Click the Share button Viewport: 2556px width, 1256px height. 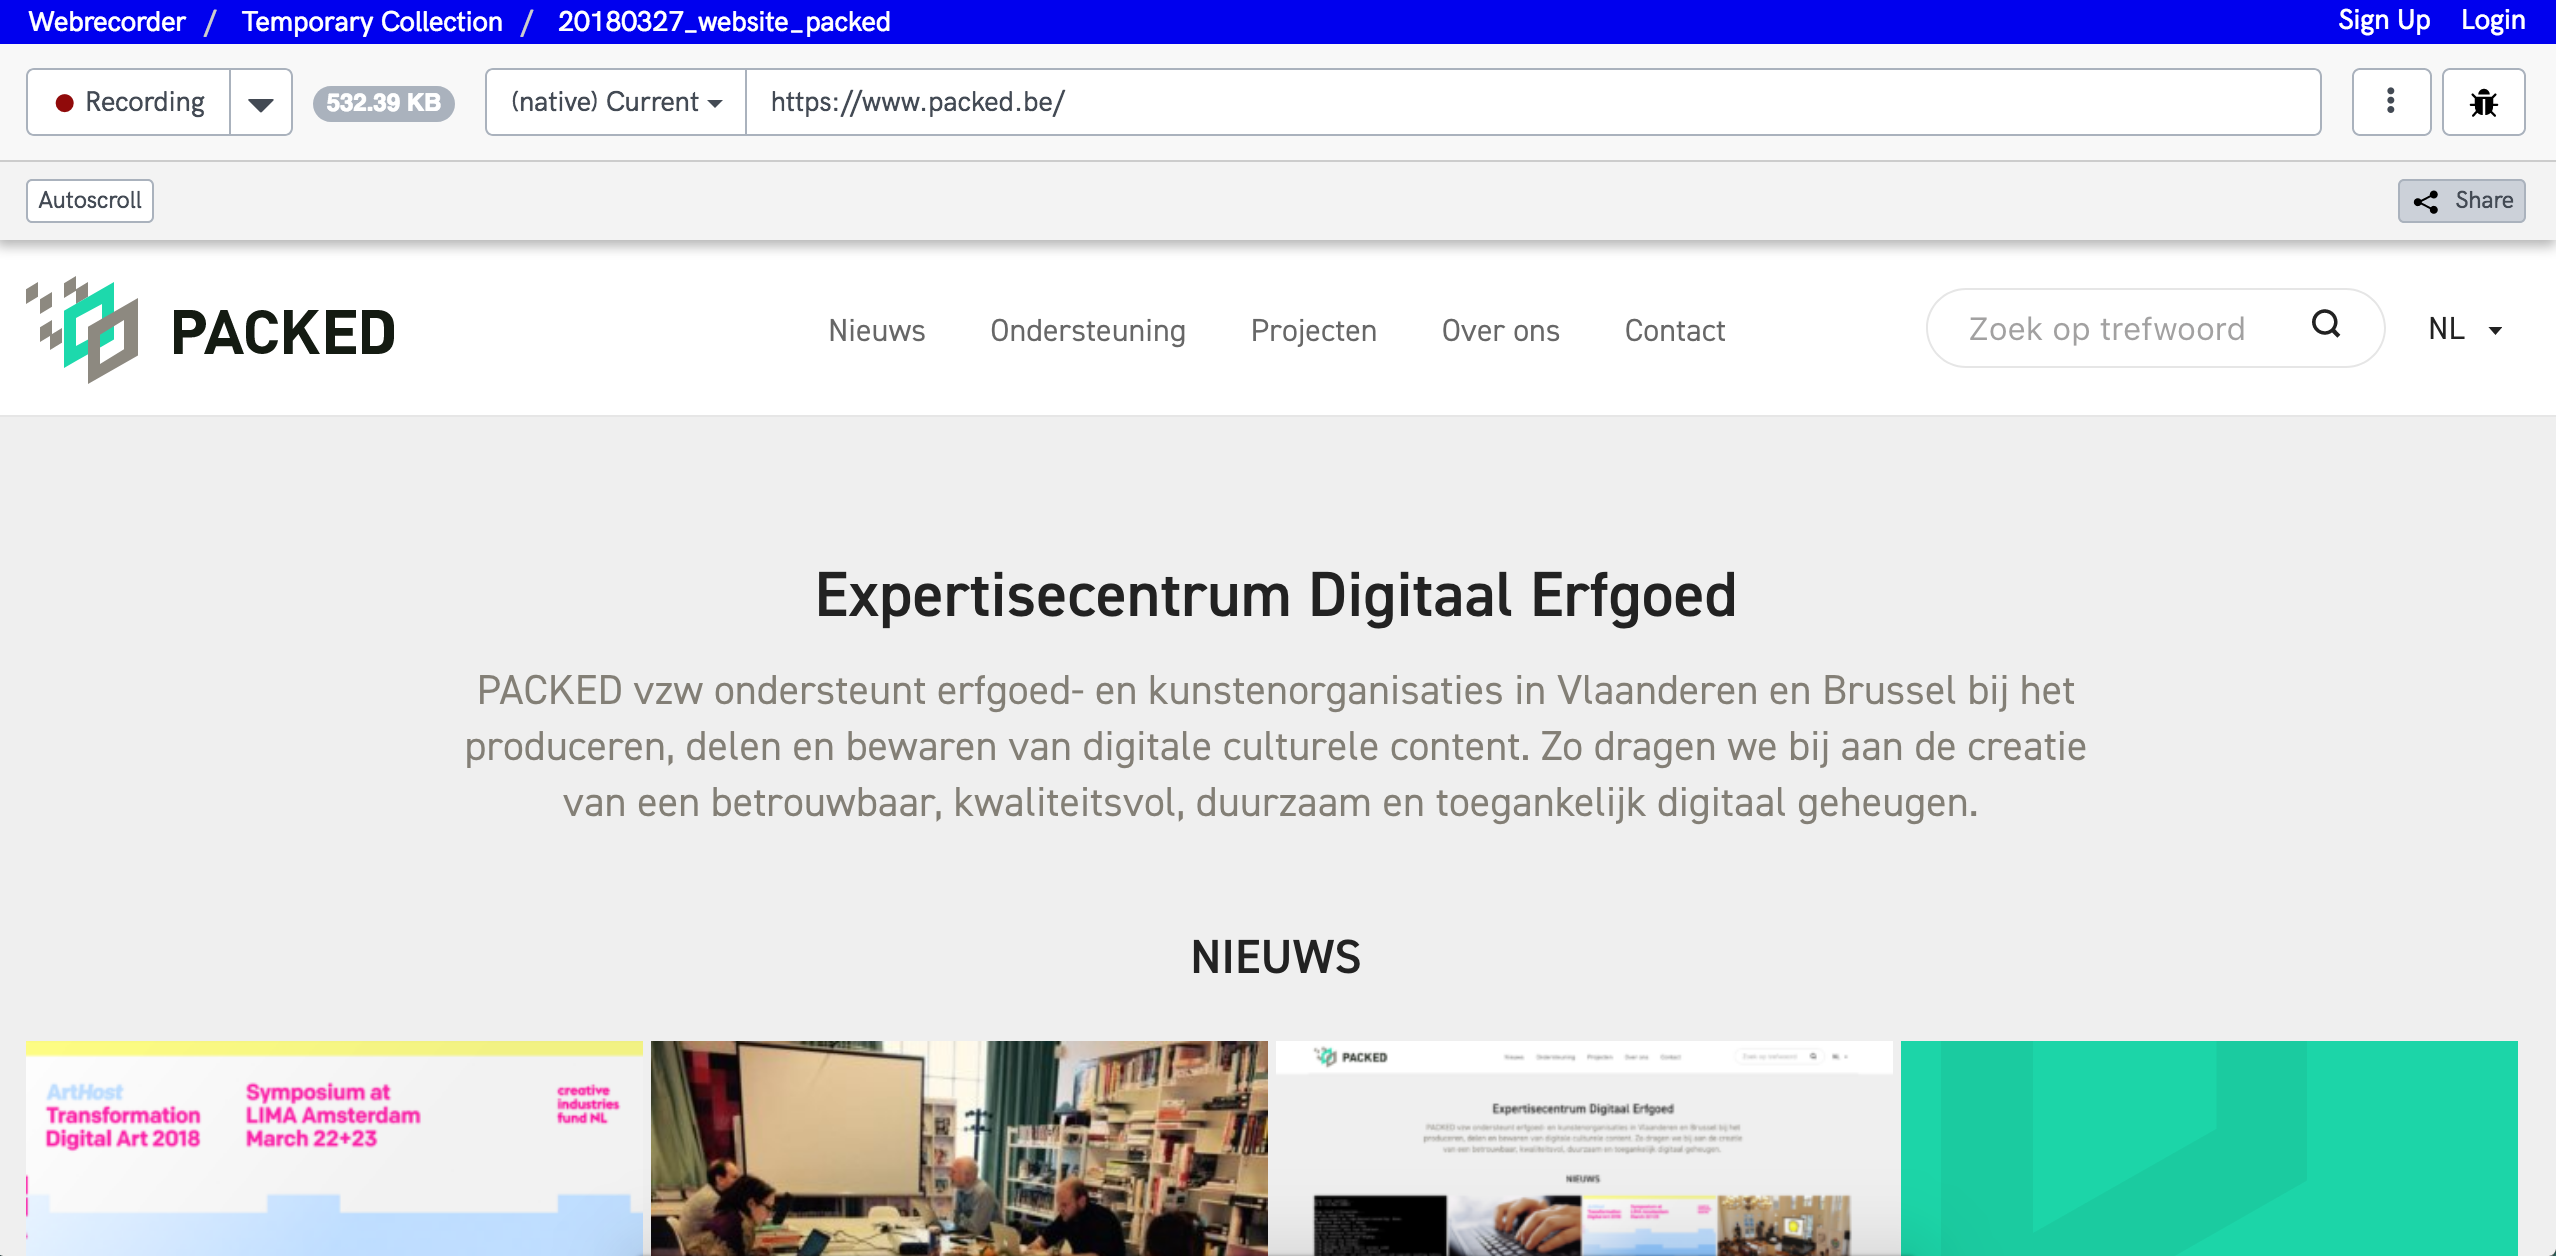[x=2461, y=201]
